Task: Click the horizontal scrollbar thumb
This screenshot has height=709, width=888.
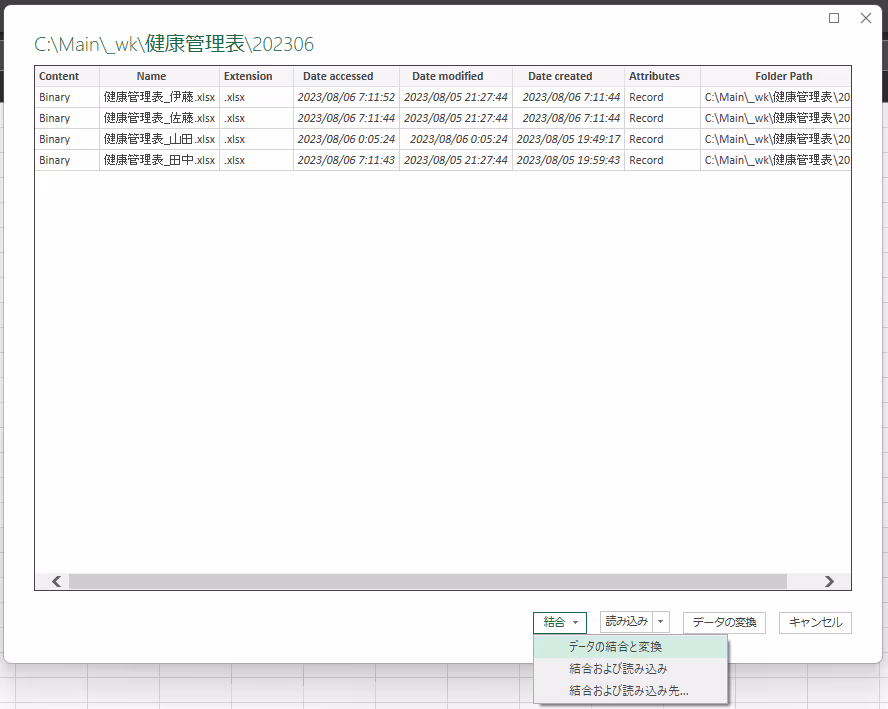Action: click(x=428, y=582)
